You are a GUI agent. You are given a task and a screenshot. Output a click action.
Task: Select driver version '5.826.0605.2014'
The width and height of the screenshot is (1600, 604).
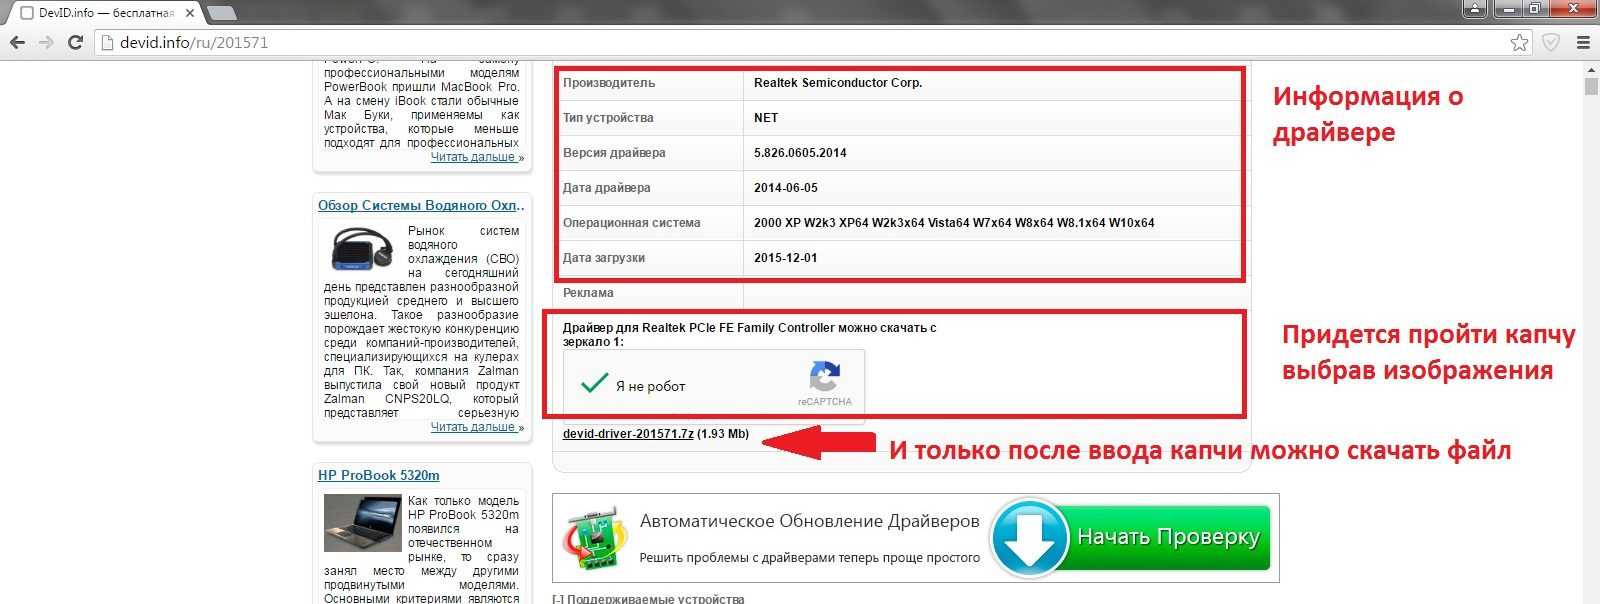pos(800,153)
